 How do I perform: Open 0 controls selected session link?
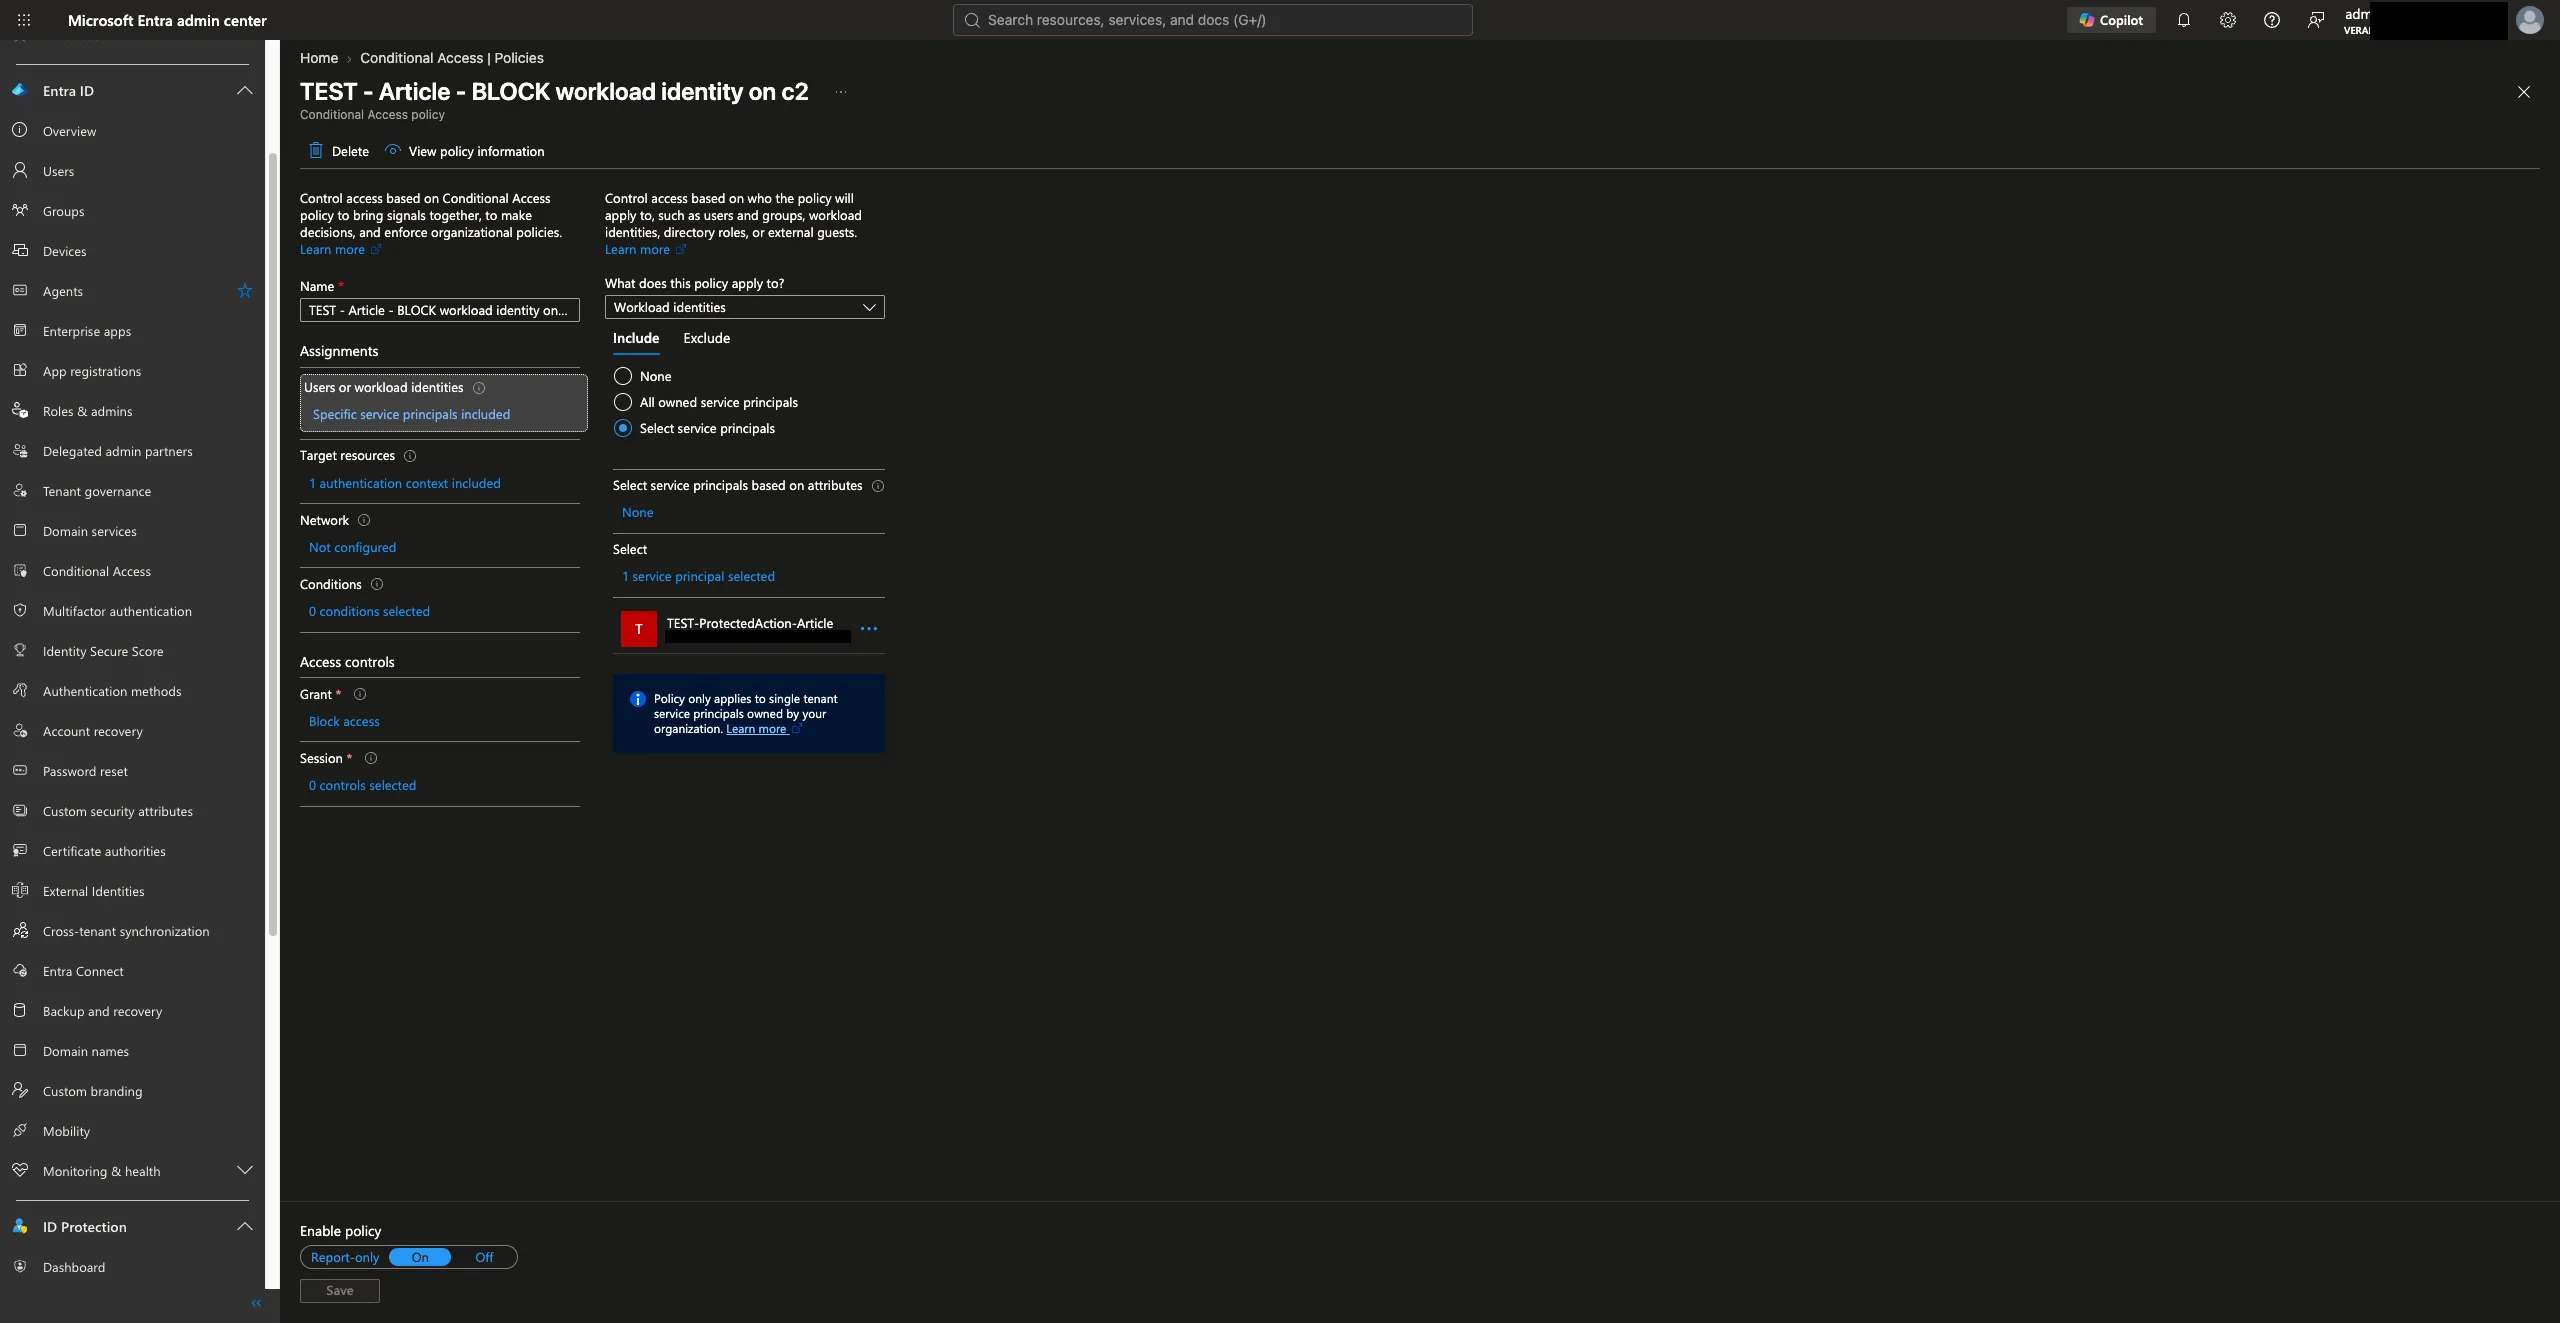pos(362,786)
